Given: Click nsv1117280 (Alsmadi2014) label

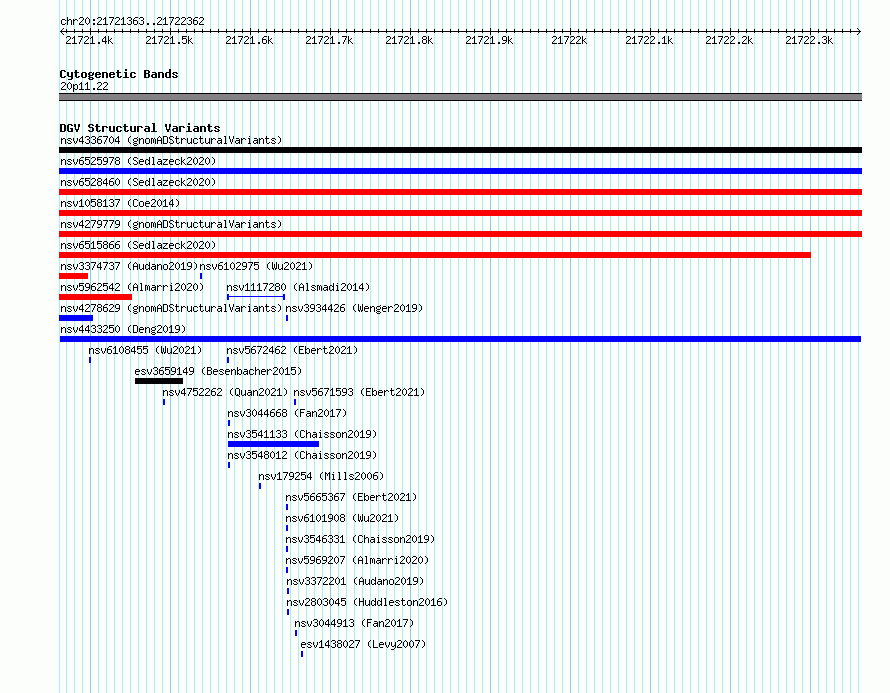Looking at the screenshot, I should (x=298, y=287).
